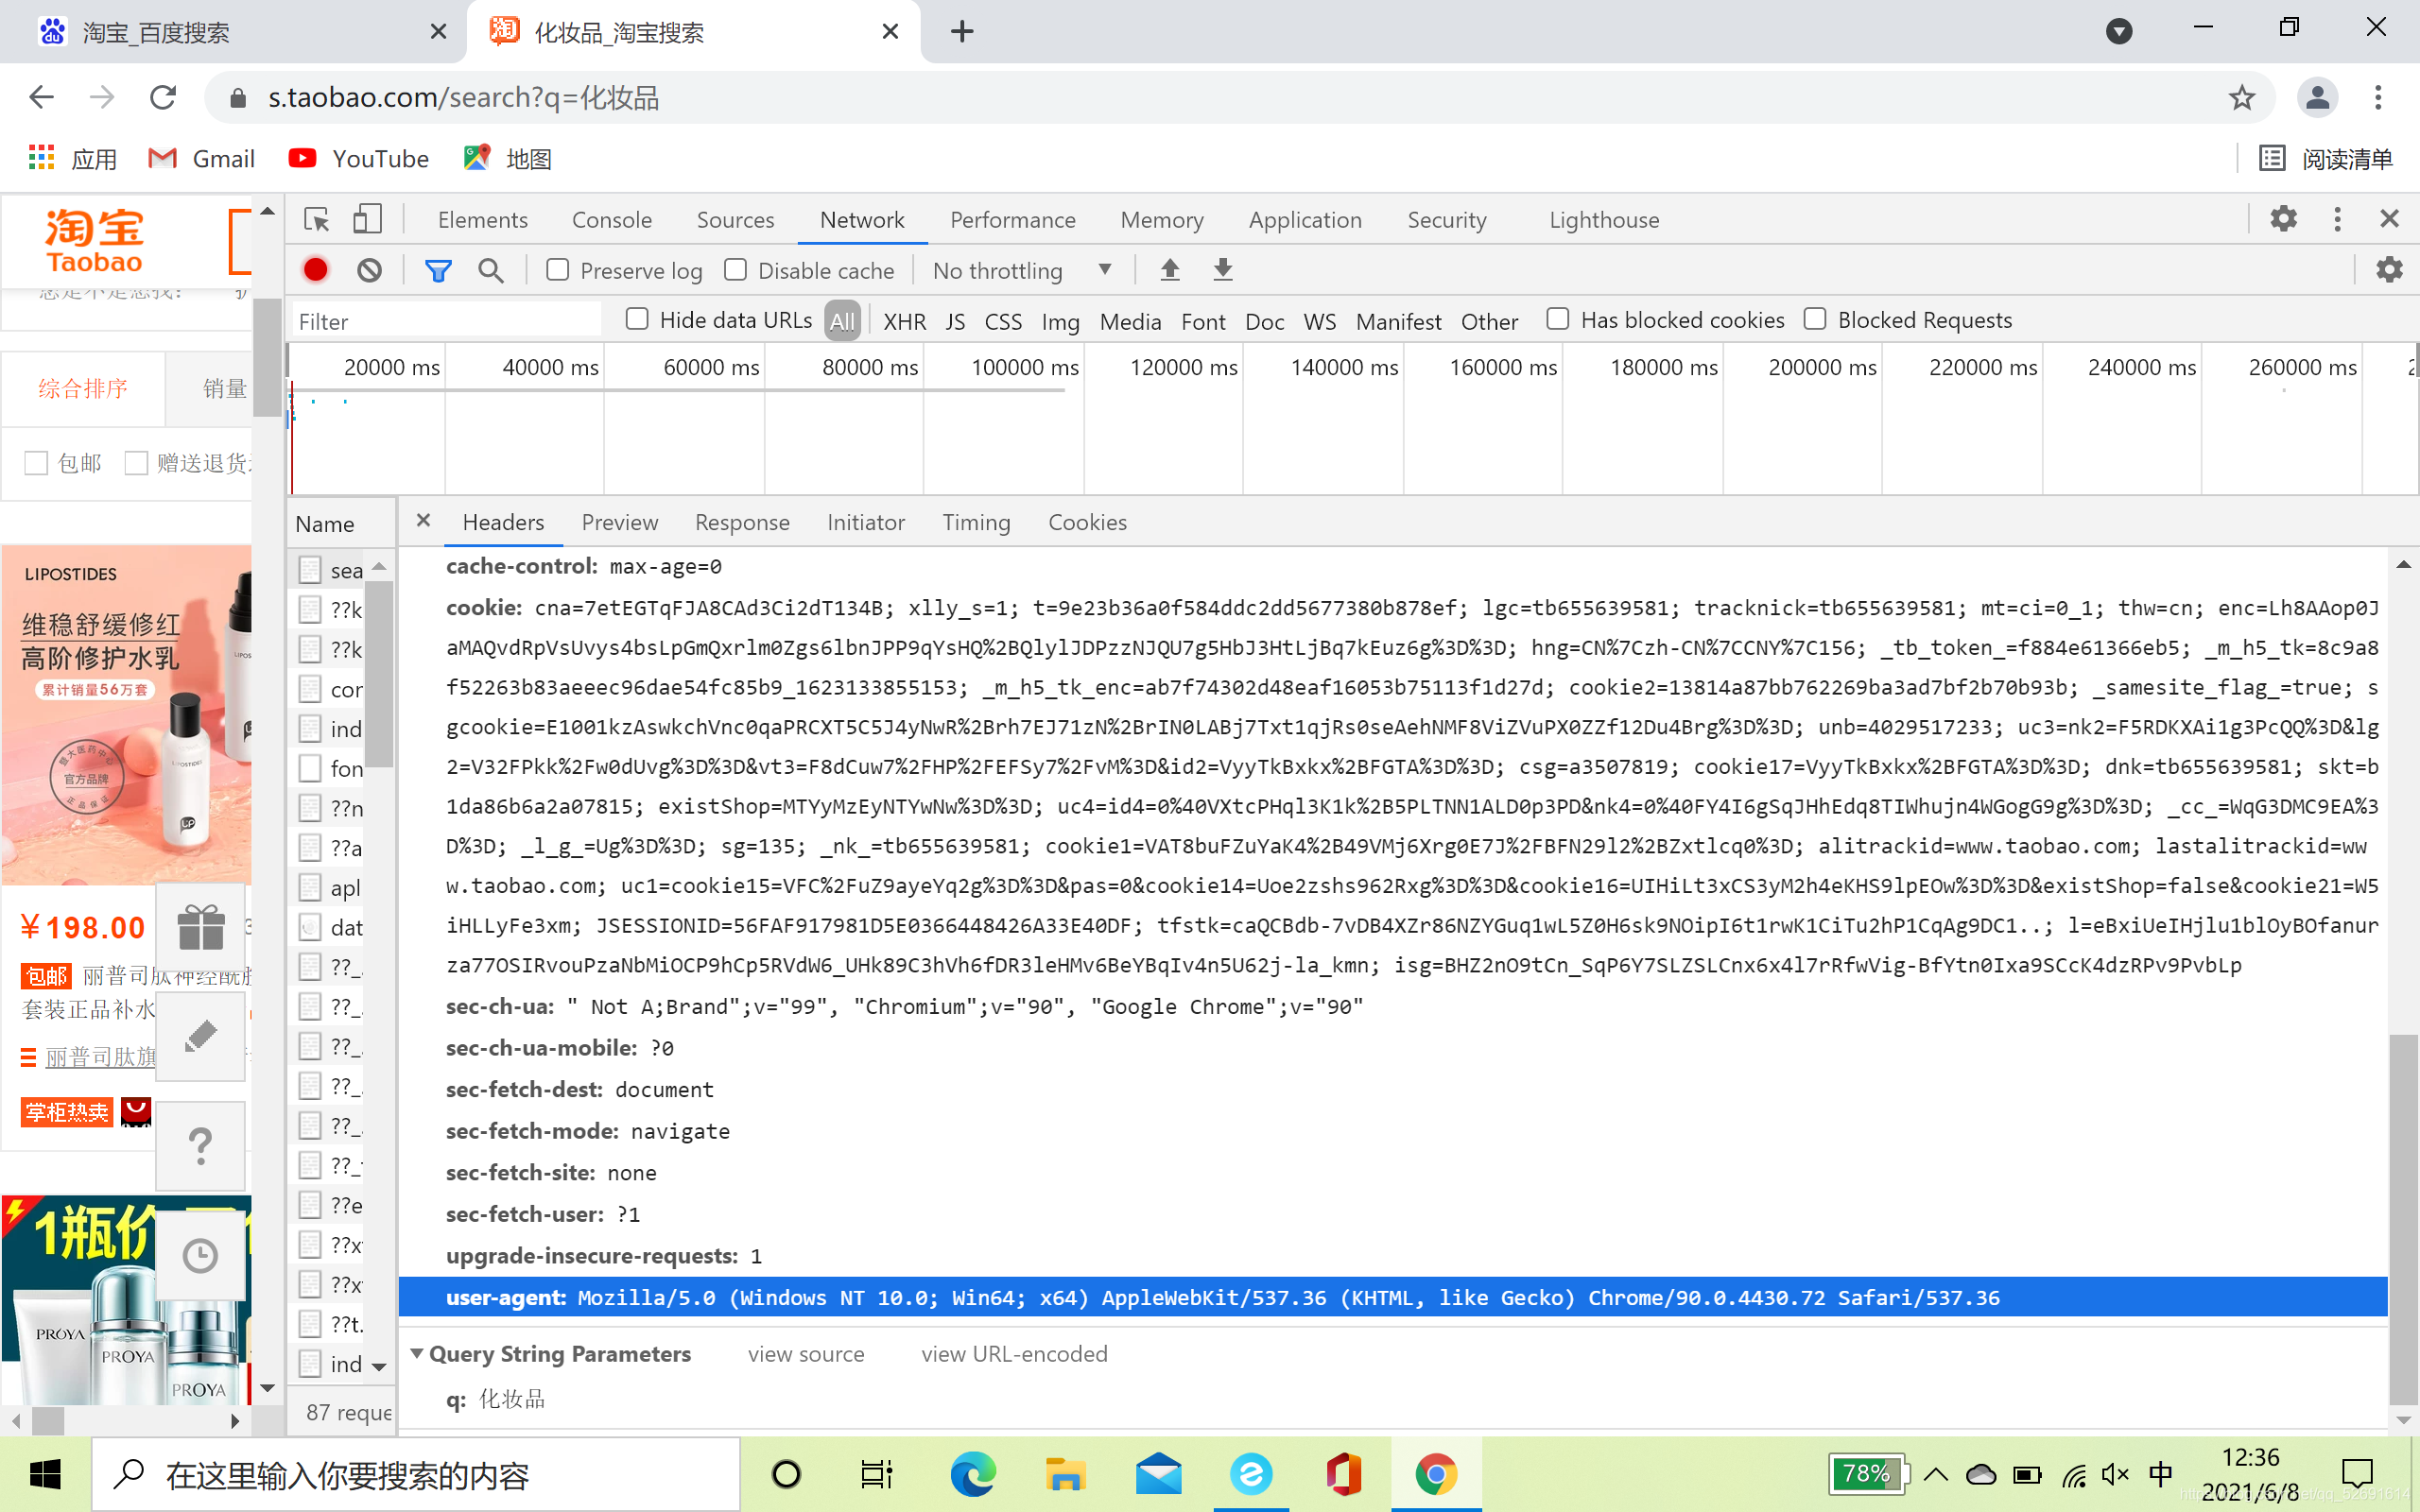Clear the network log
This screenshot has height=1512, width=2420.
369,270
